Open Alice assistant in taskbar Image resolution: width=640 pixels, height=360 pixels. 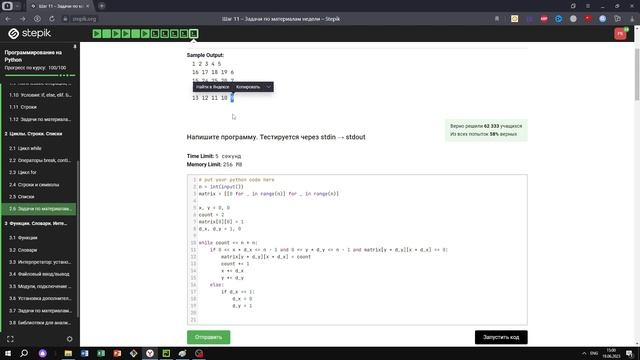coord(42,353)
